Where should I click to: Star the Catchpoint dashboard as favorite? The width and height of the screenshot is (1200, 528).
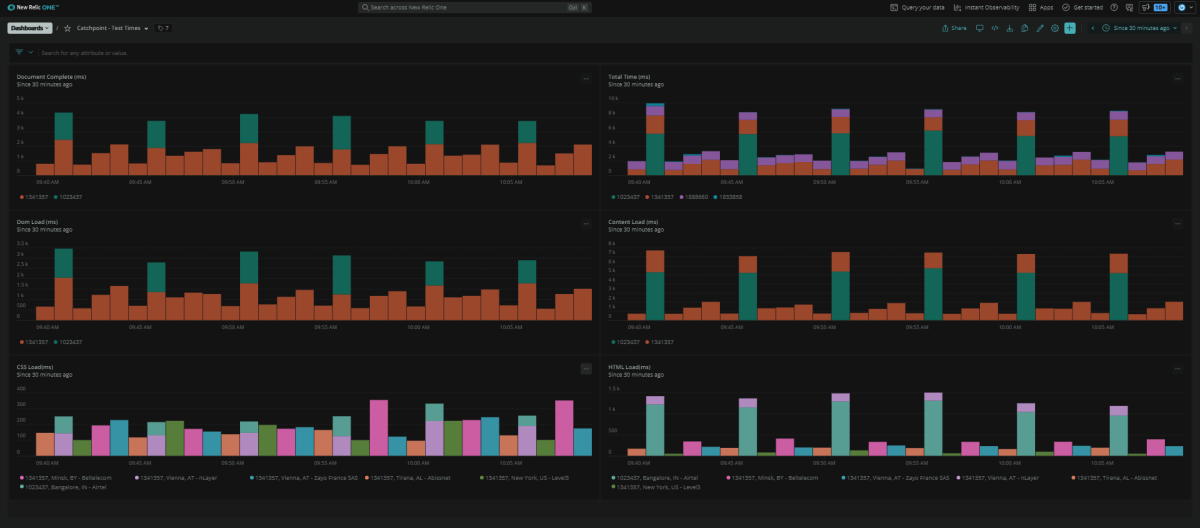67,28
